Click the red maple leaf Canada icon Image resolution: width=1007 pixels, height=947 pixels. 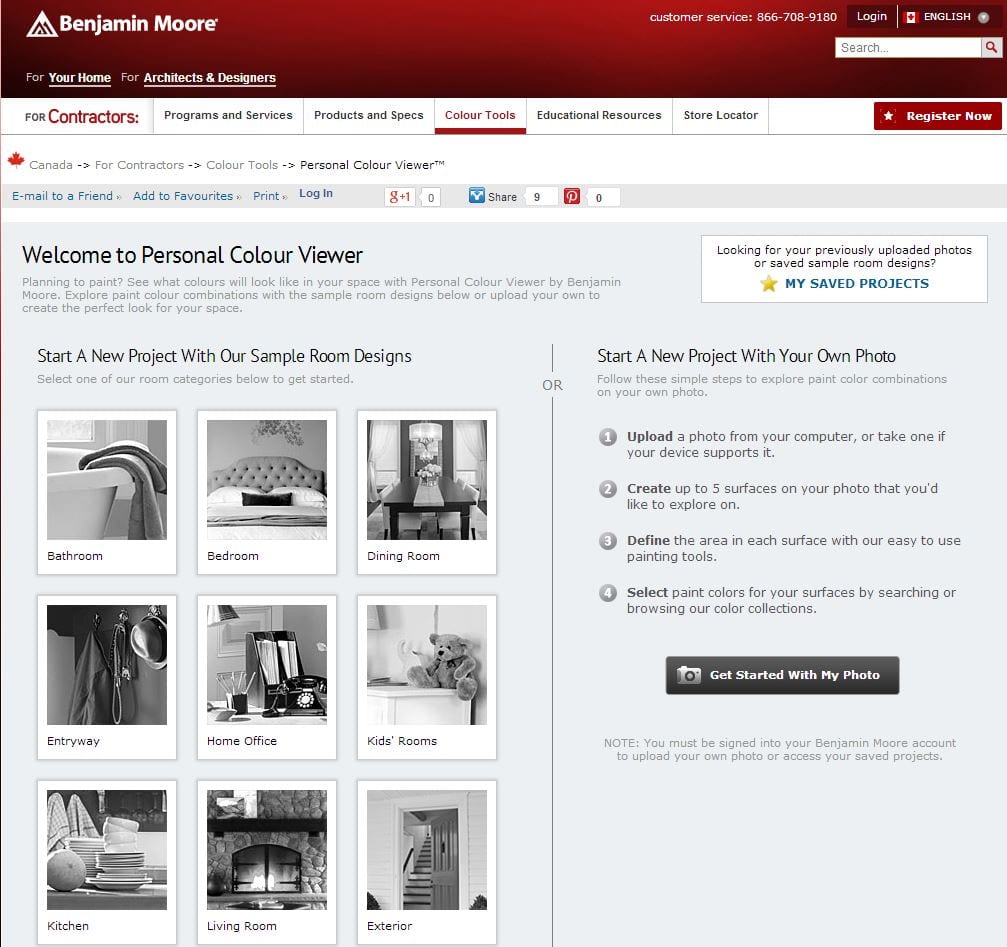click(x=15, y=161)
